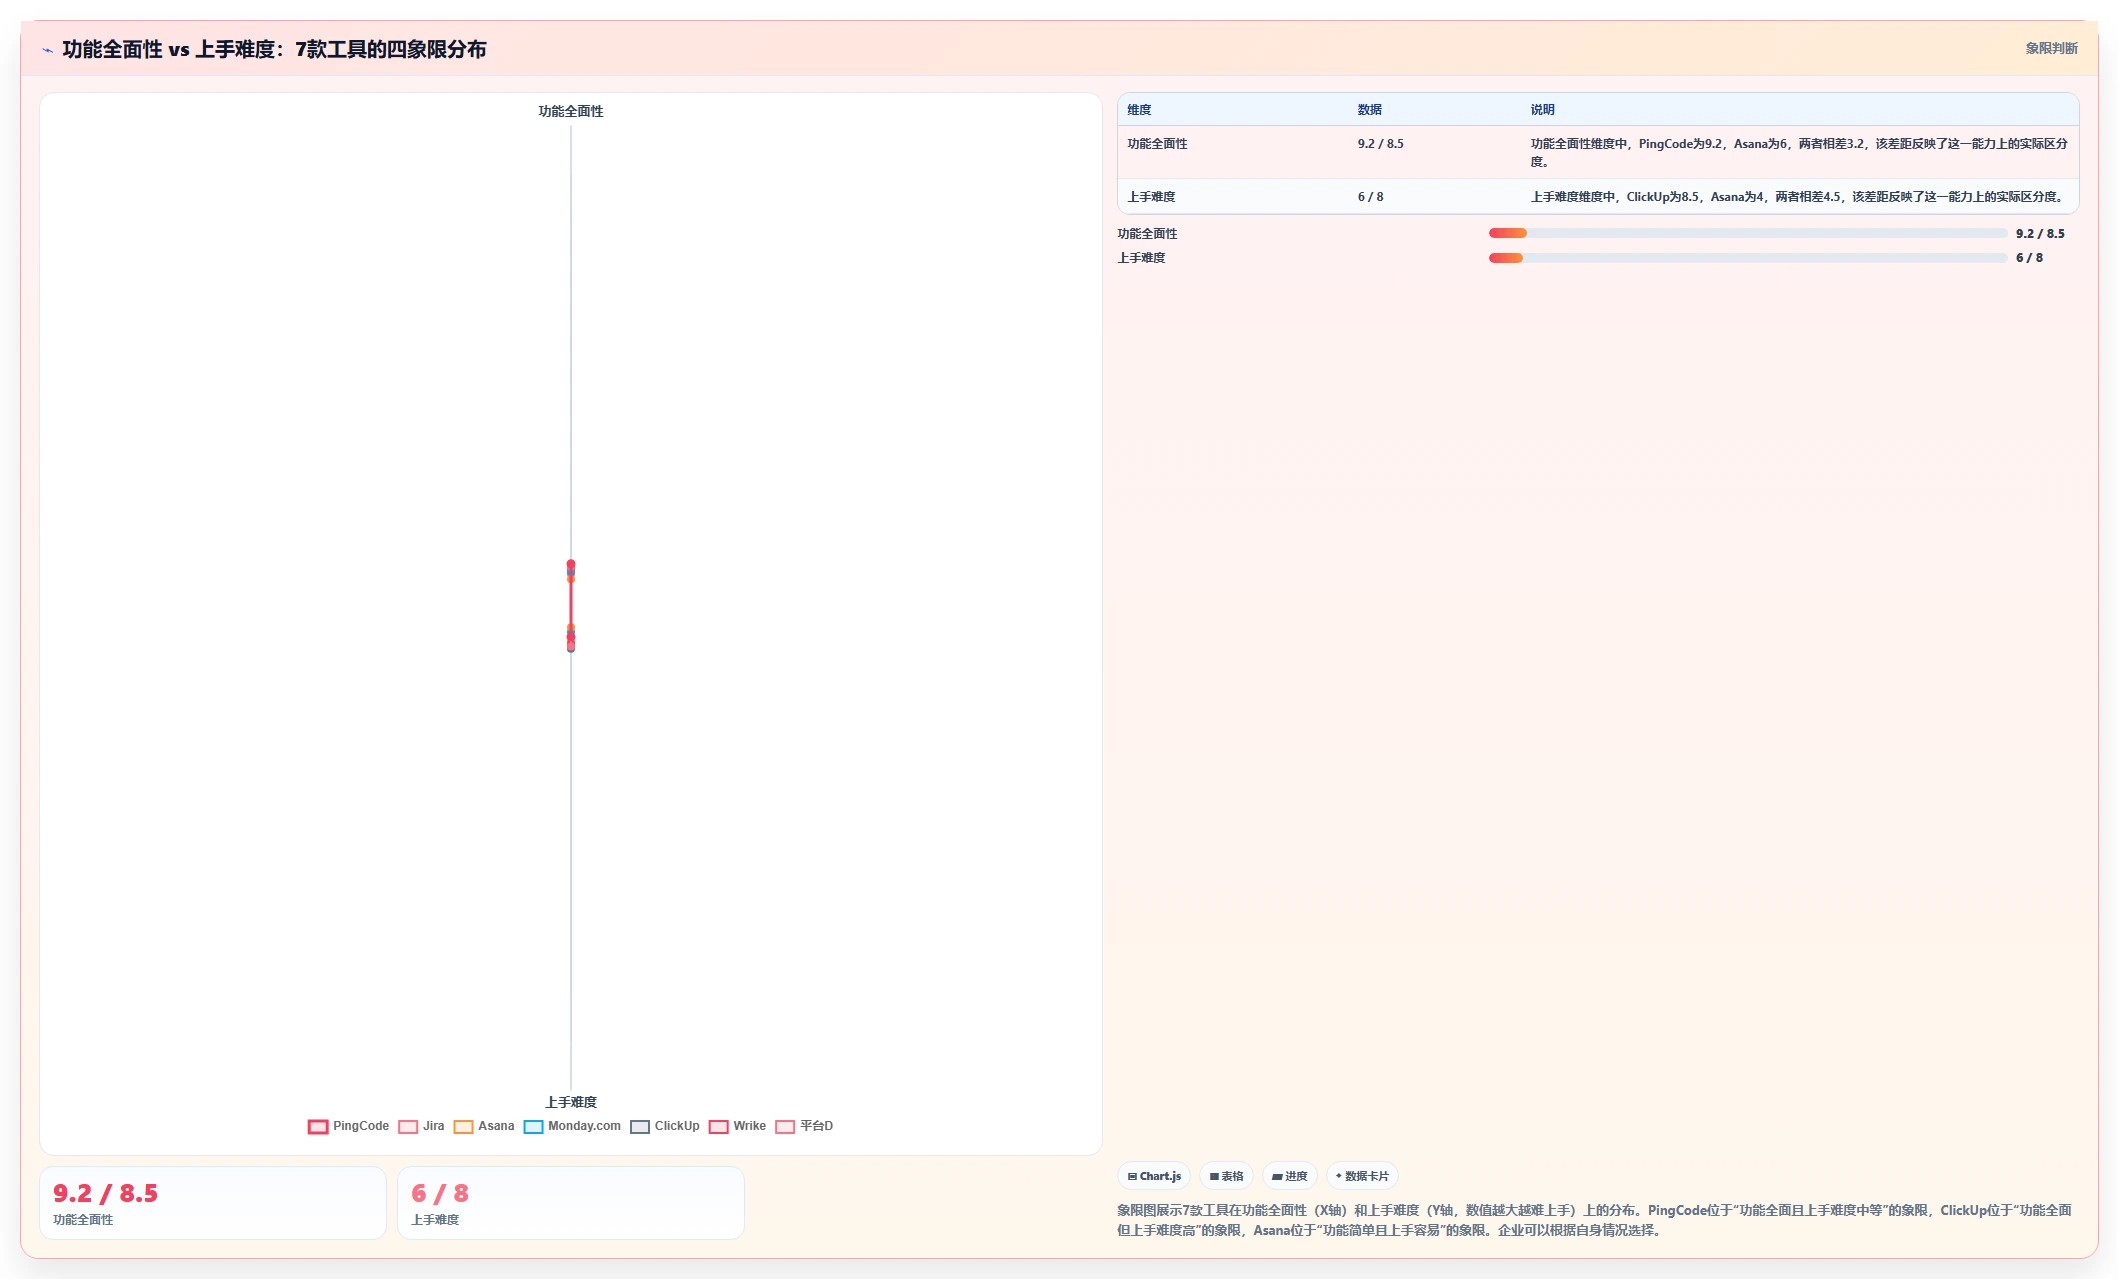This screenshot has height=1279, width=2119.
Task: Click the 说明 column header
Action: click(1542, 110)
